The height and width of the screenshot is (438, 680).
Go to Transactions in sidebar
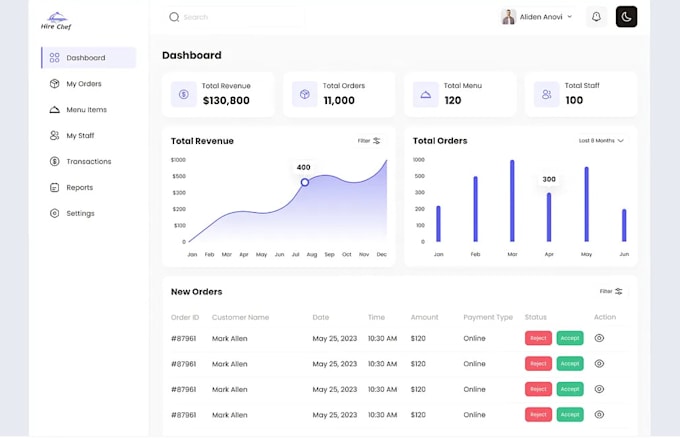point(88,161)
